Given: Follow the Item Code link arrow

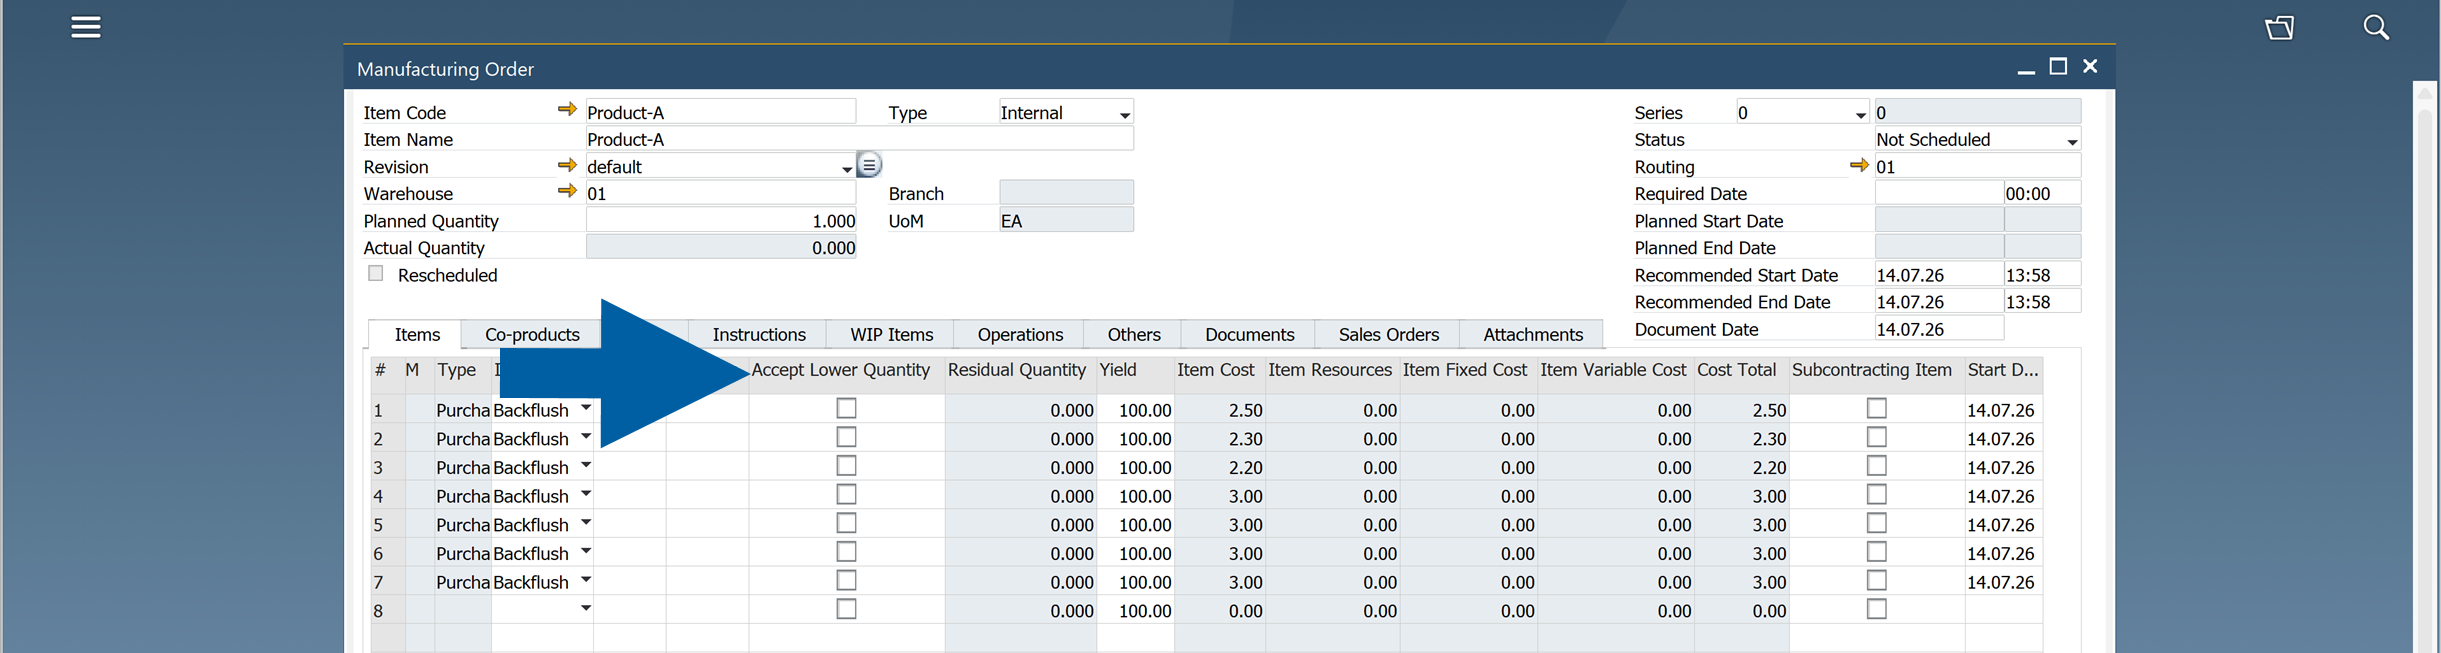Looking at the screenshot, I should (x=567, y=110).
